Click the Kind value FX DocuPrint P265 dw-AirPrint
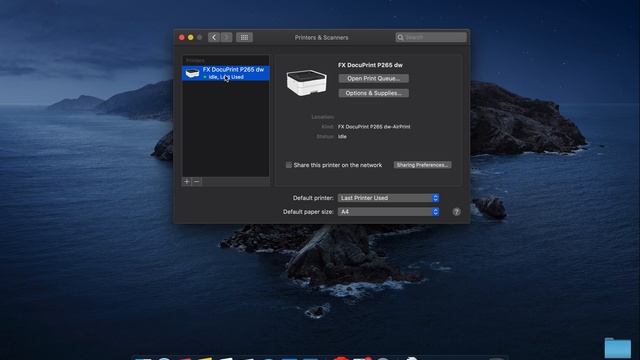 coord(374,127)
